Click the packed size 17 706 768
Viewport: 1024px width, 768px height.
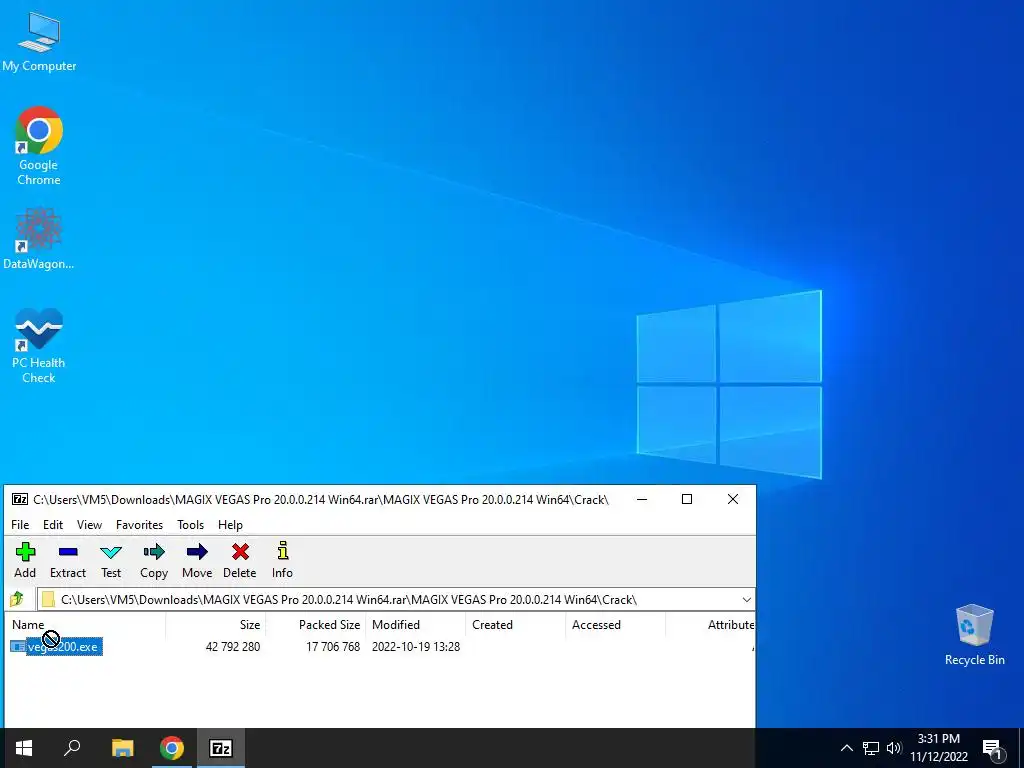[x=333, y=647]
